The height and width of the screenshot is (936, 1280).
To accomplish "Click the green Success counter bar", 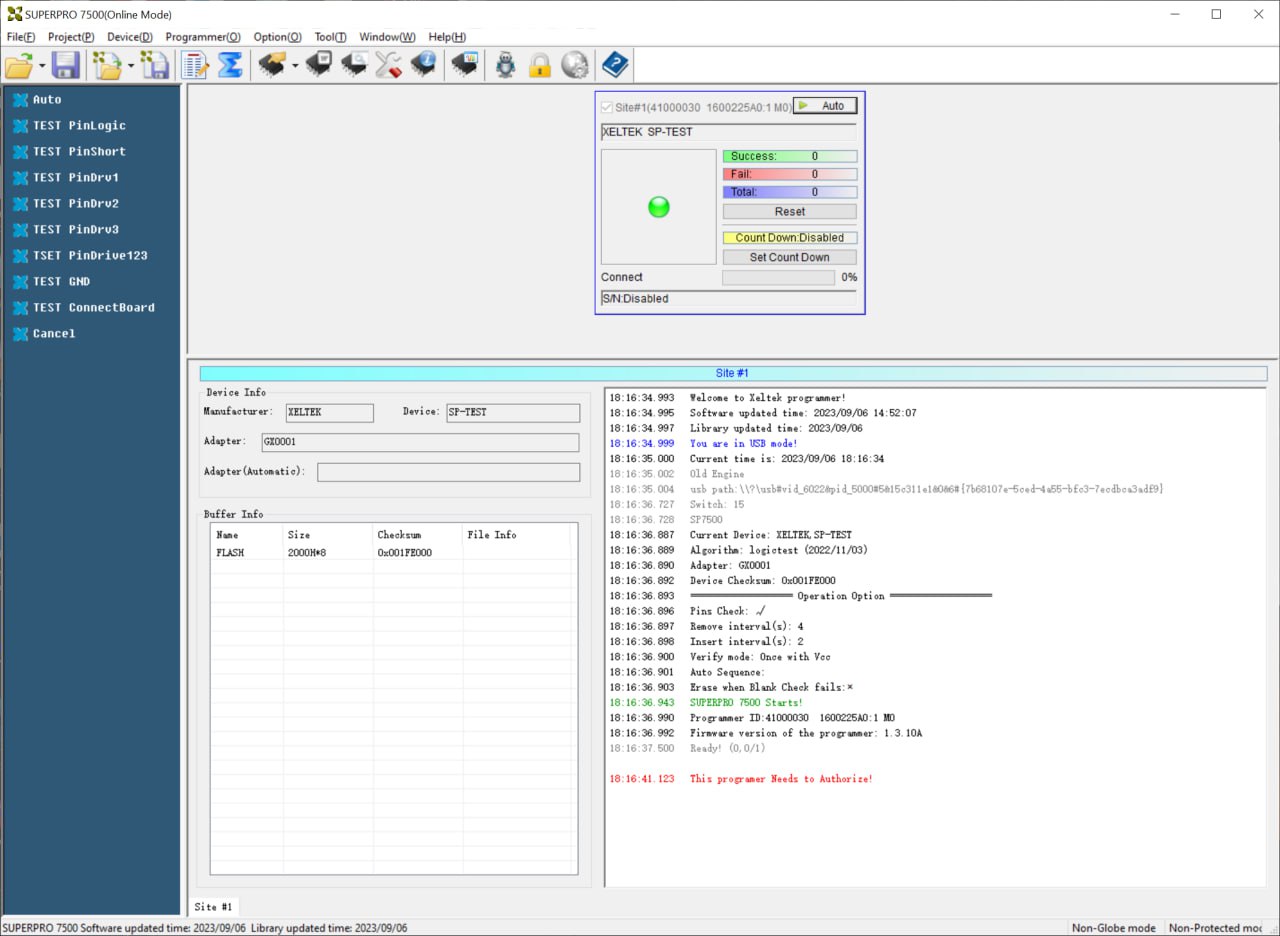I will [x=790, y=156].
